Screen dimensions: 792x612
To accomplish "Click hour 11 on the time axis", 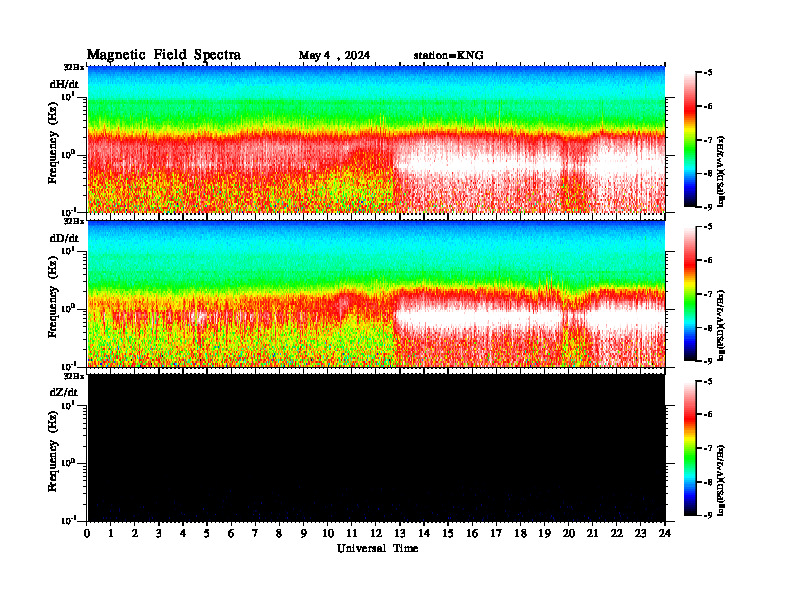I will point(352,534).
